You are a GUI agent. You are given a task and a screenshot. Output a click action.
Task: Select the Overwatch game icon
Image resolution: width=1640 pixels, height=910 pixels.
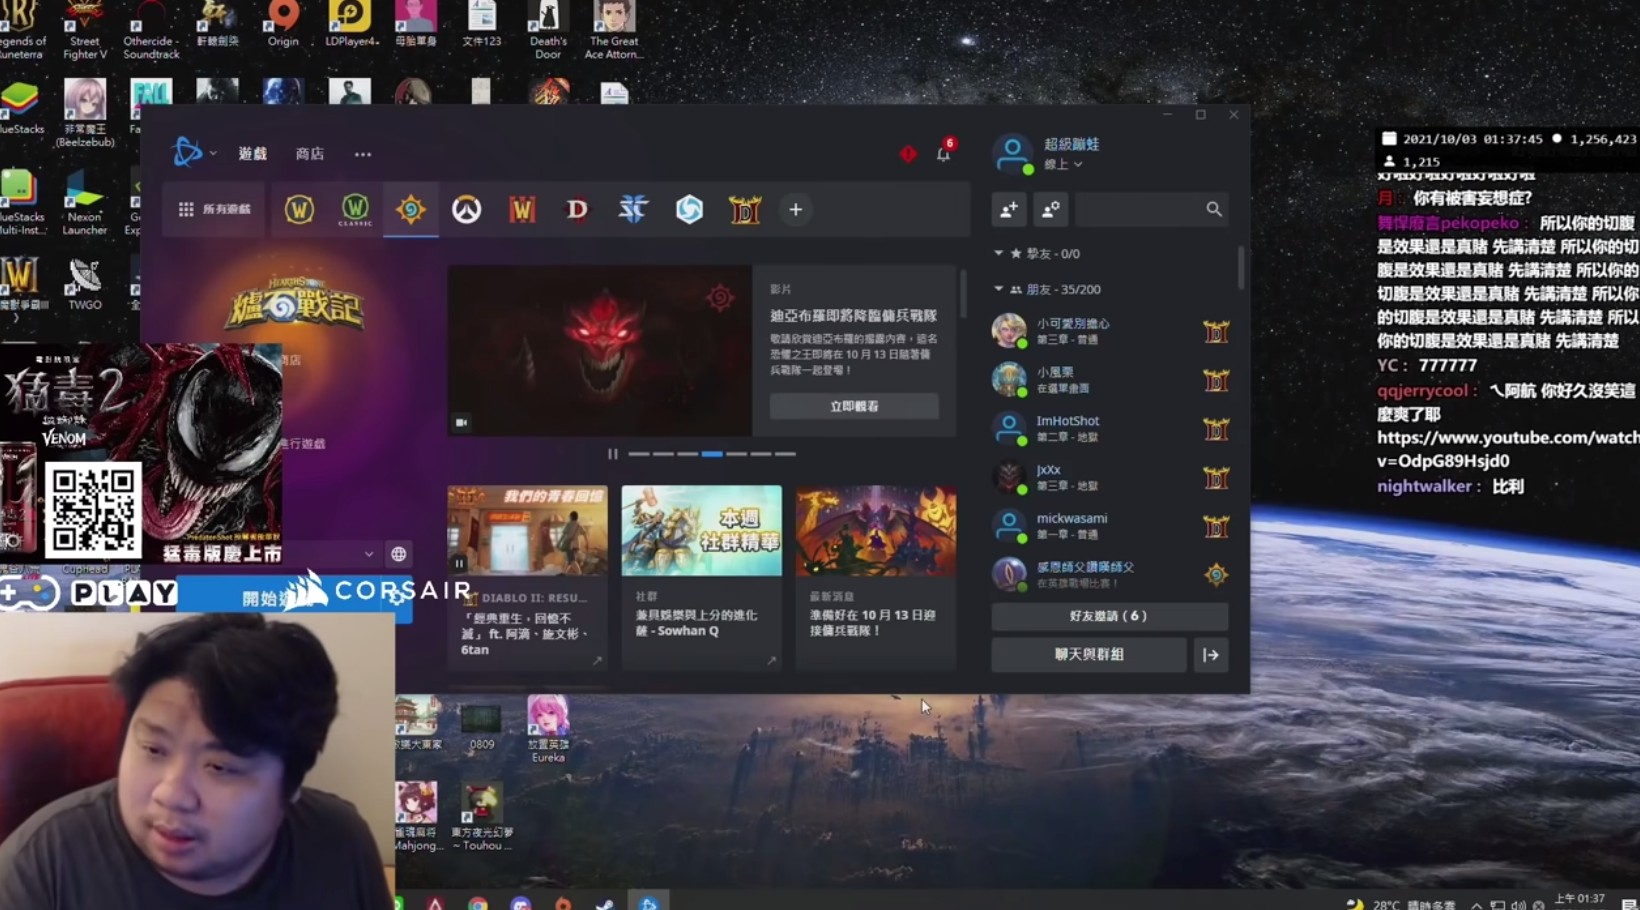[x=467, y=209]
